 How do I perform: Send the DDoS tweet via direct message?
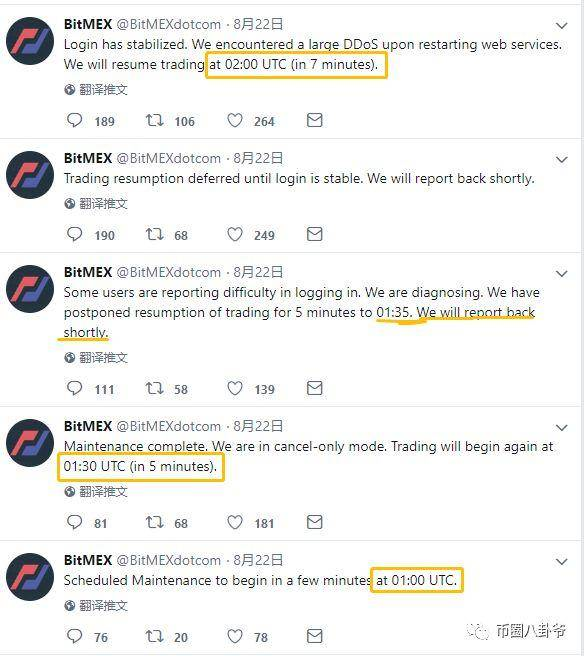[315, 120]
